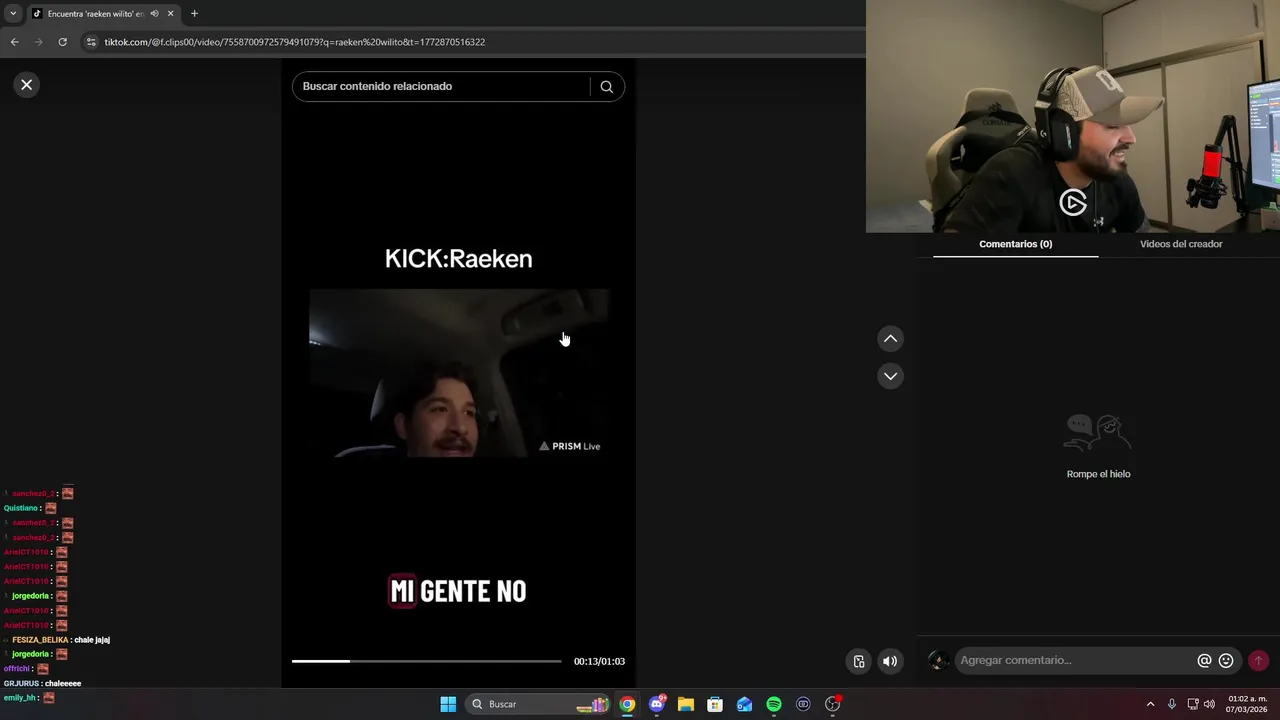Click the 'Agregar comentario...' input field

pyautogui.click(x=1075, y=661)
